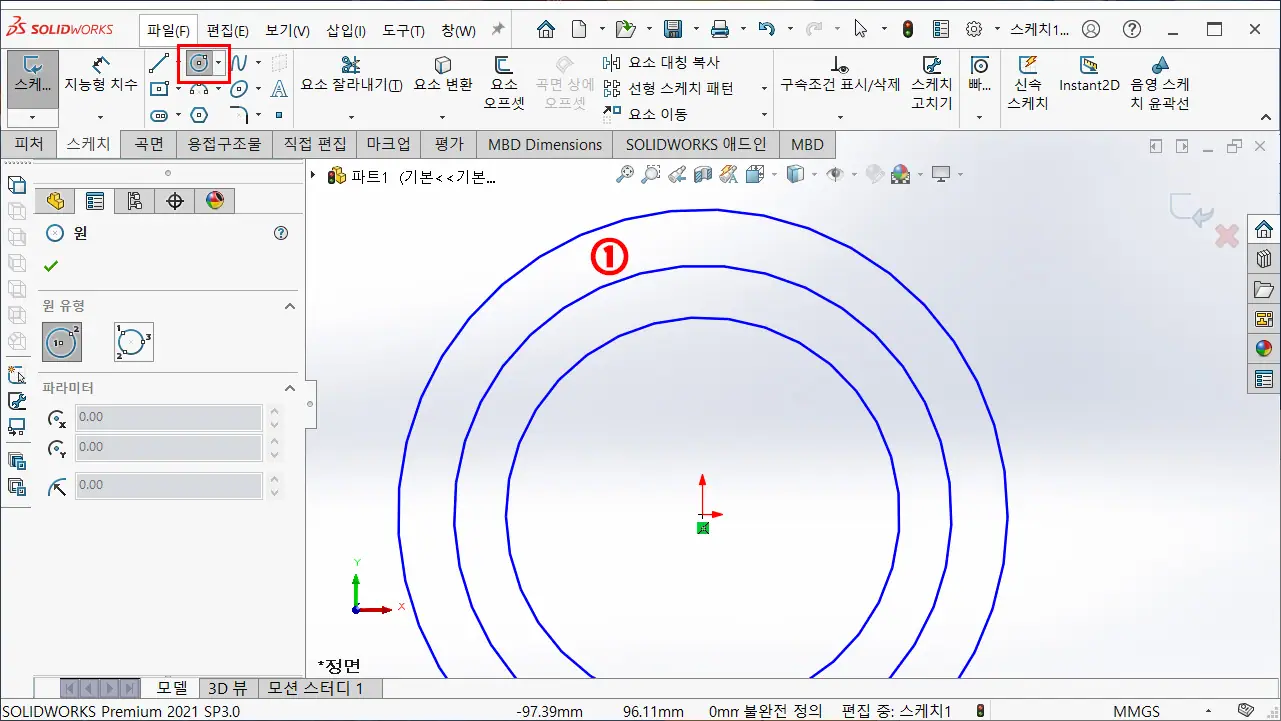Select the Spline sketch tool
Screen dimensions: 1281x721
239,63
